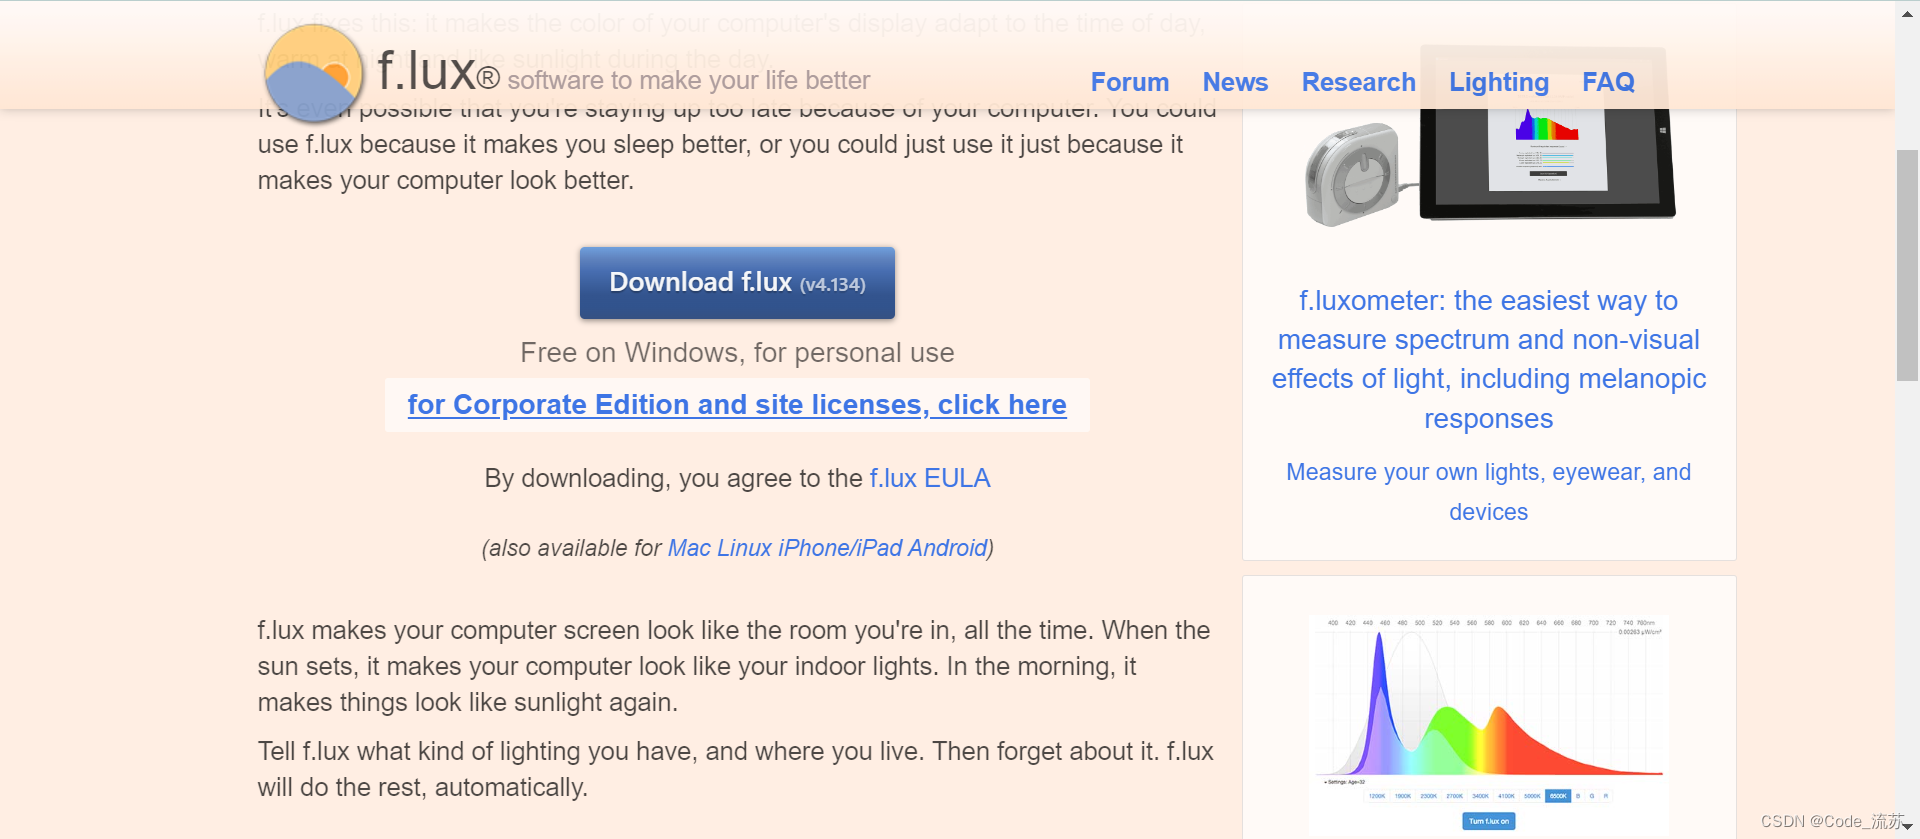Open the f.luxometer headline link
The width and height of the screenshot is (1920, 839).
(x=1488, y=359)
